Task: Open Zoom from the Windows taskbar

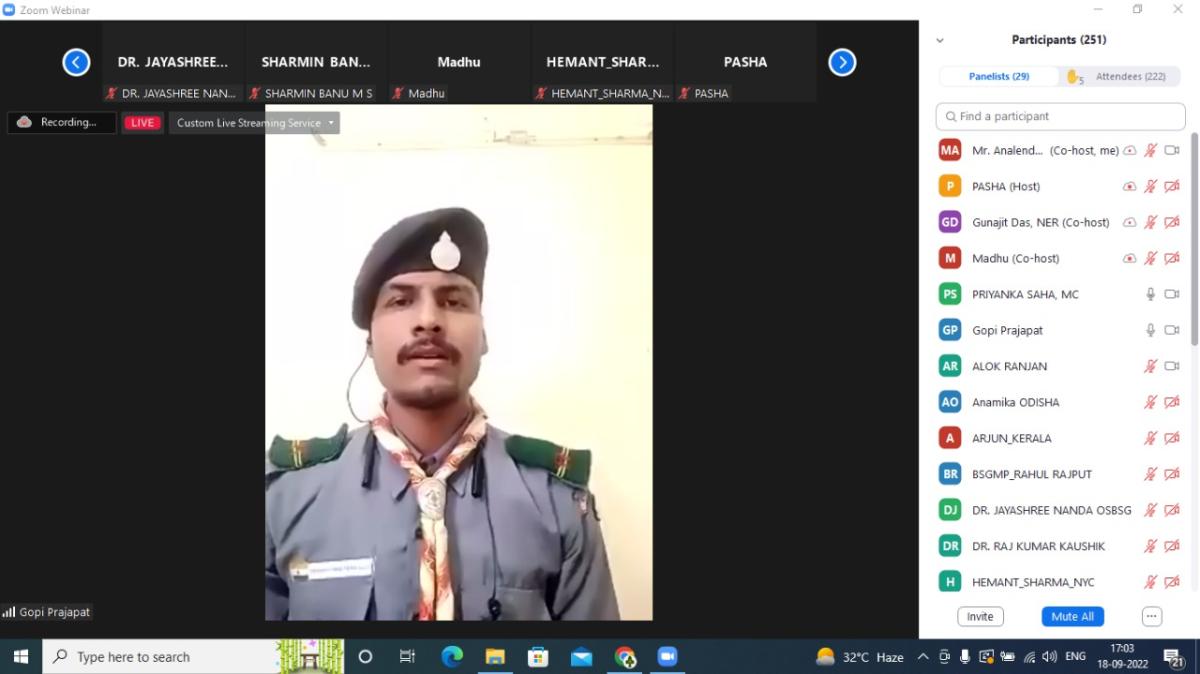Action: click(x=667, y=657)
